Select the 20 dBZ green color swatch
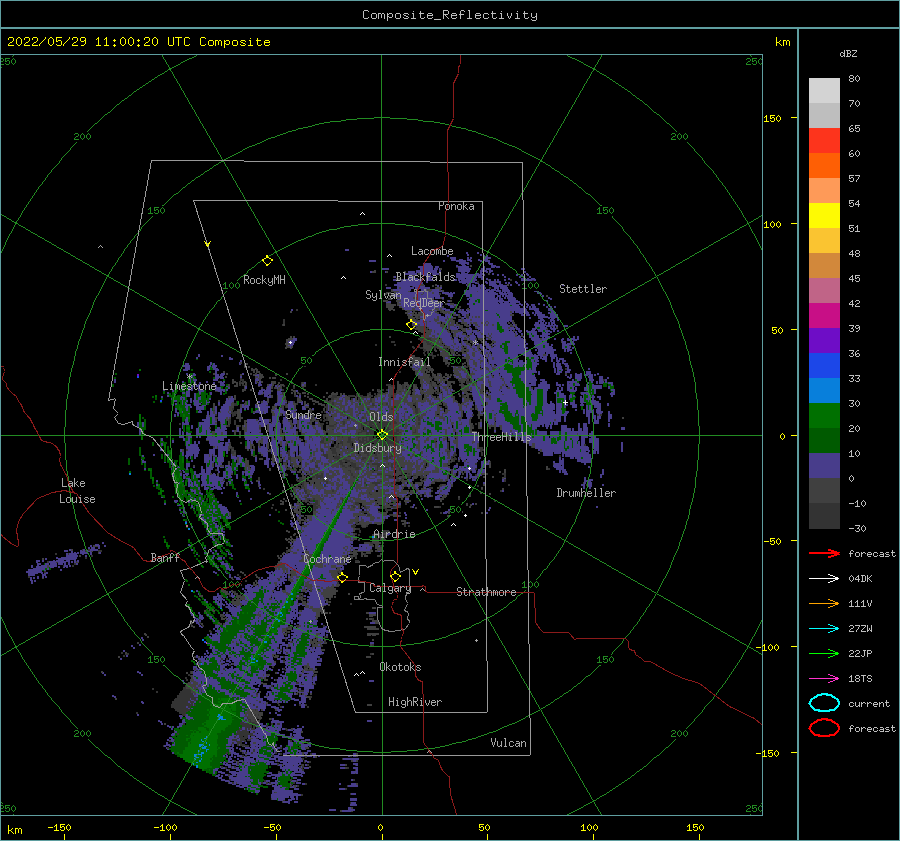The image size is (900, 841). point(824,416)
